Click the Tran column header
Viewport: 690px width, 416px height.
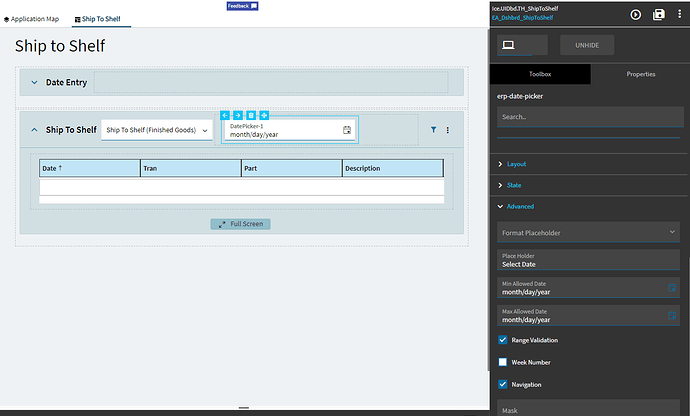[x=191, y=168]
